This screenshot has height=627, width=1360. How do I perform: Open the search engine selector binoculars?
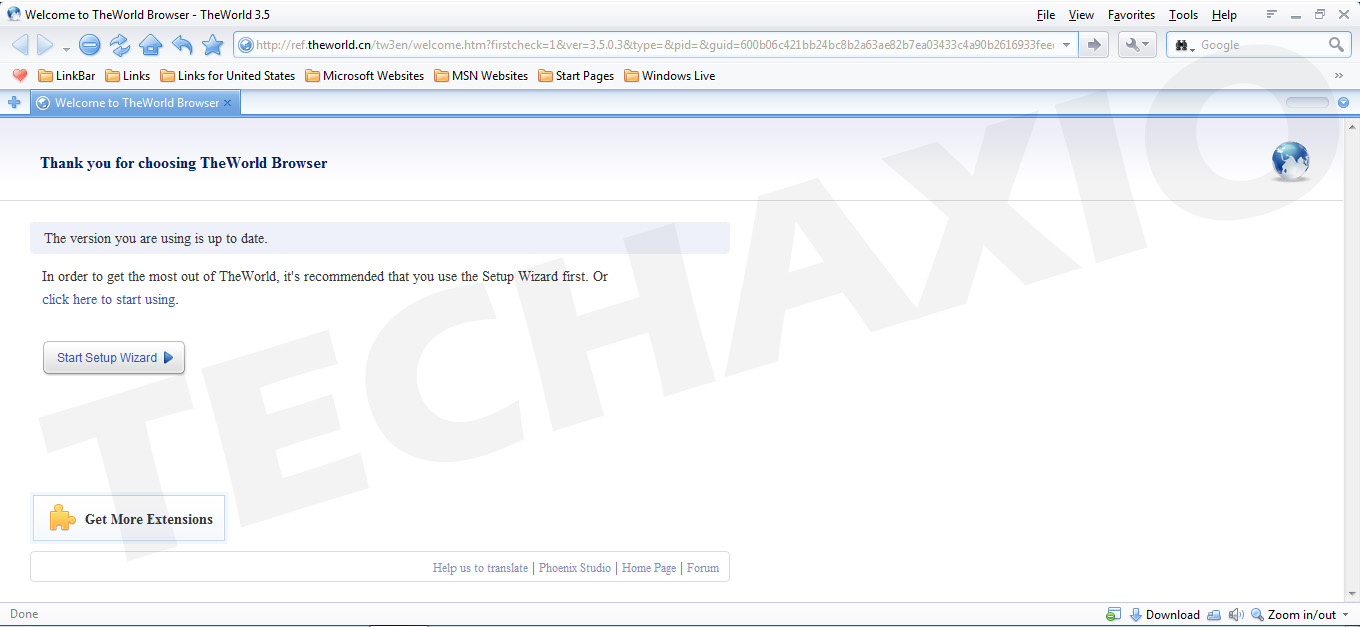(1185, 46)
